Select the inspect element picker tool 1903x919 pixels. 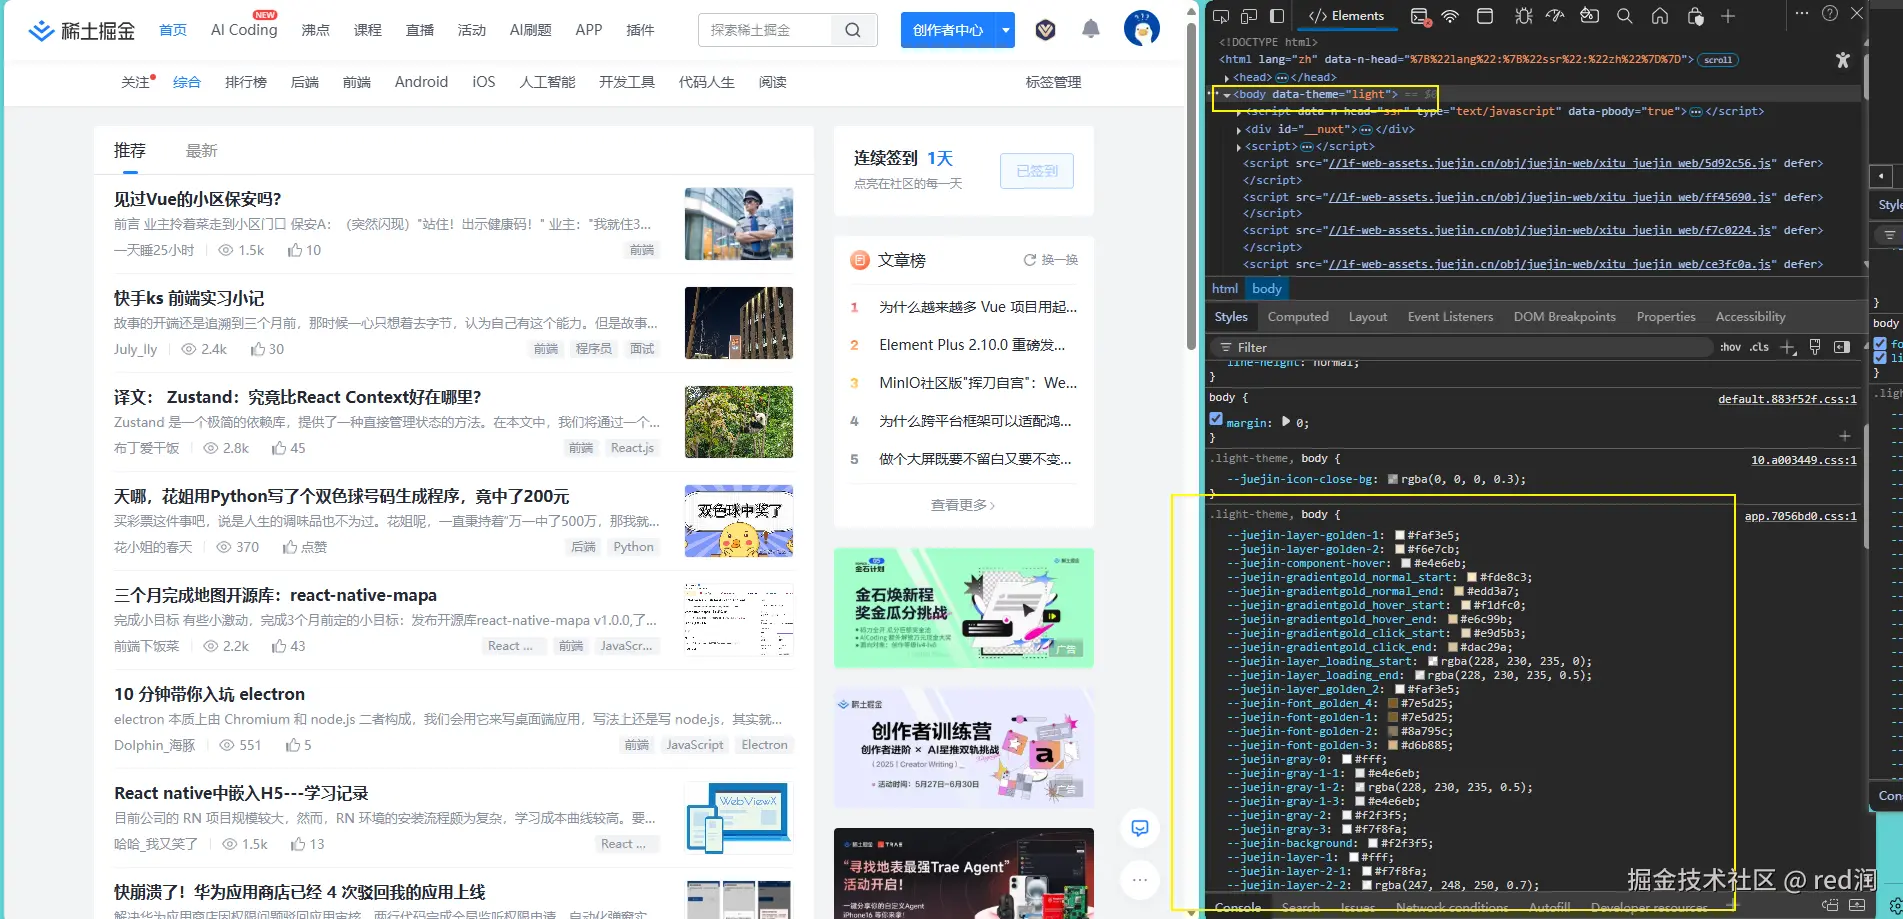coord(1221,16)
